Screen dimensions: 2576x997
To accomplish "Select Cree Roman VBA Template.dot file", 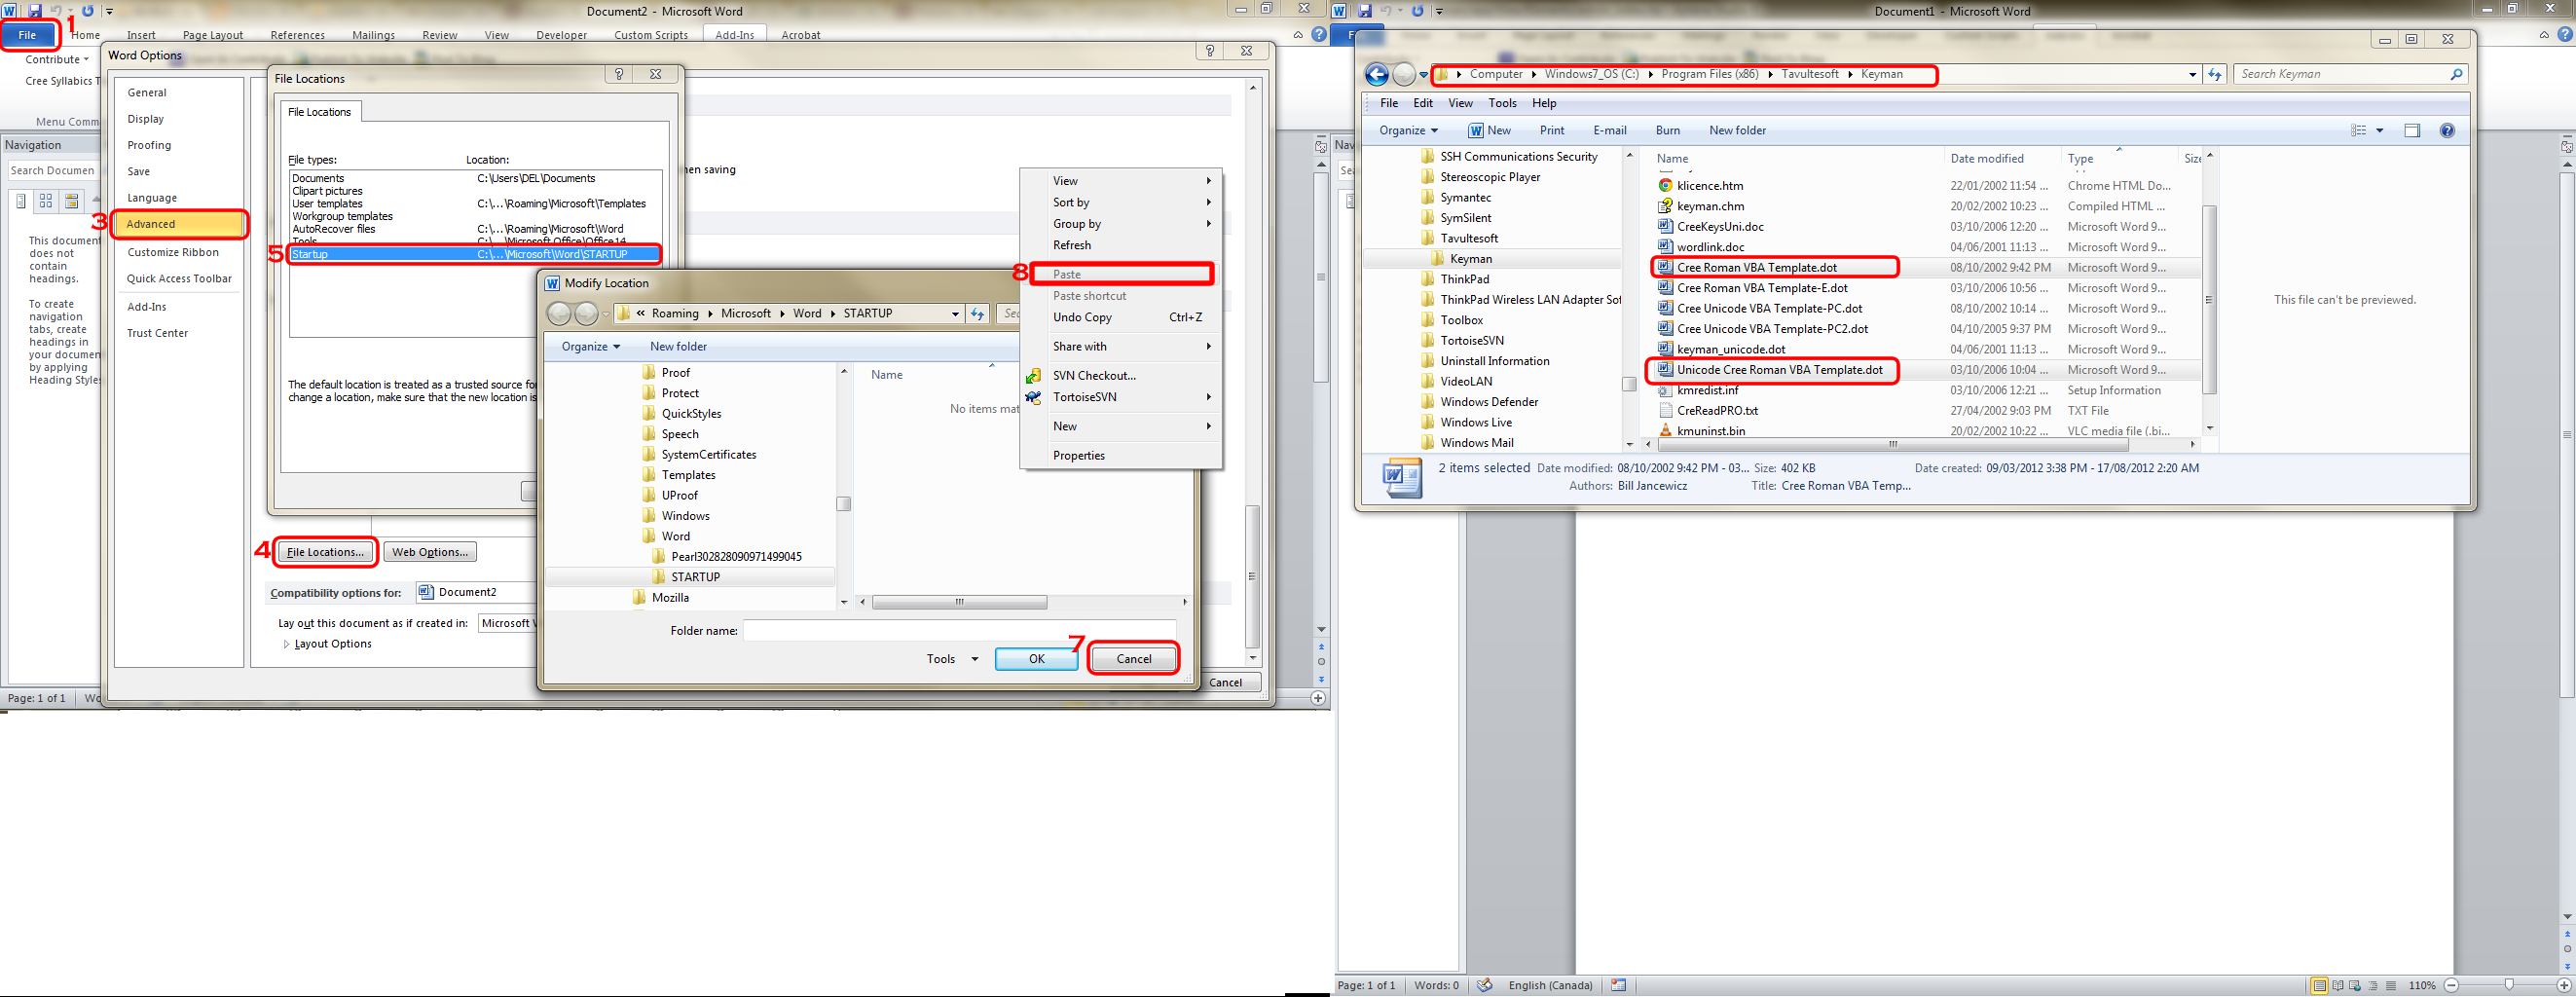I will 1757,268.
